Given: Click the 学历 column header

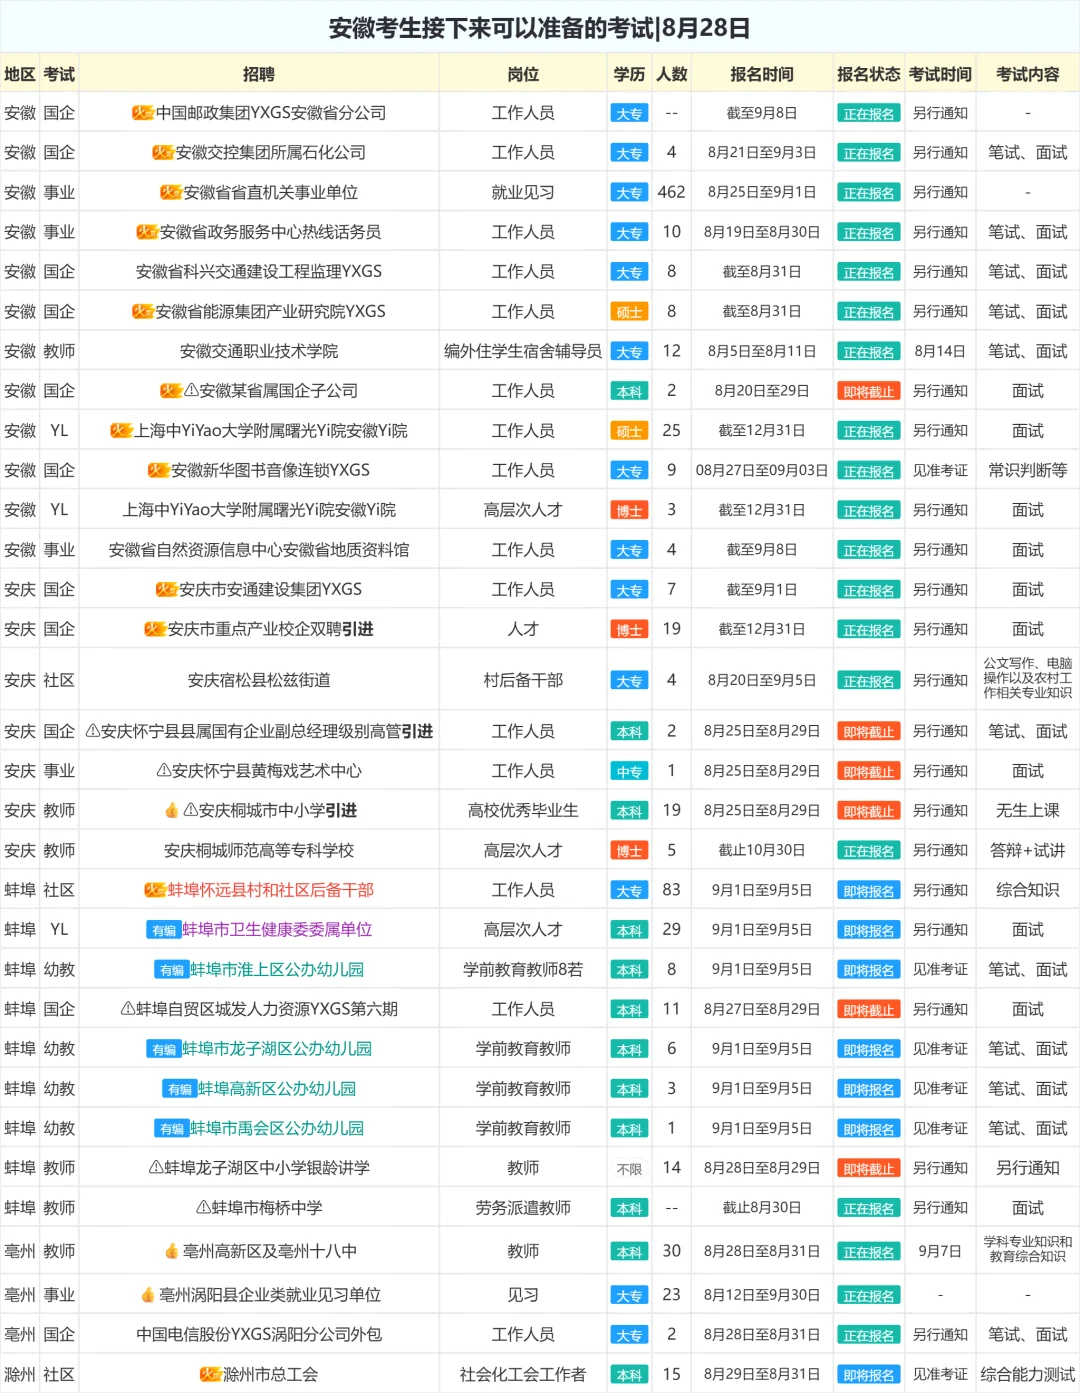Looking at the screenshot, I should point(629,74).
